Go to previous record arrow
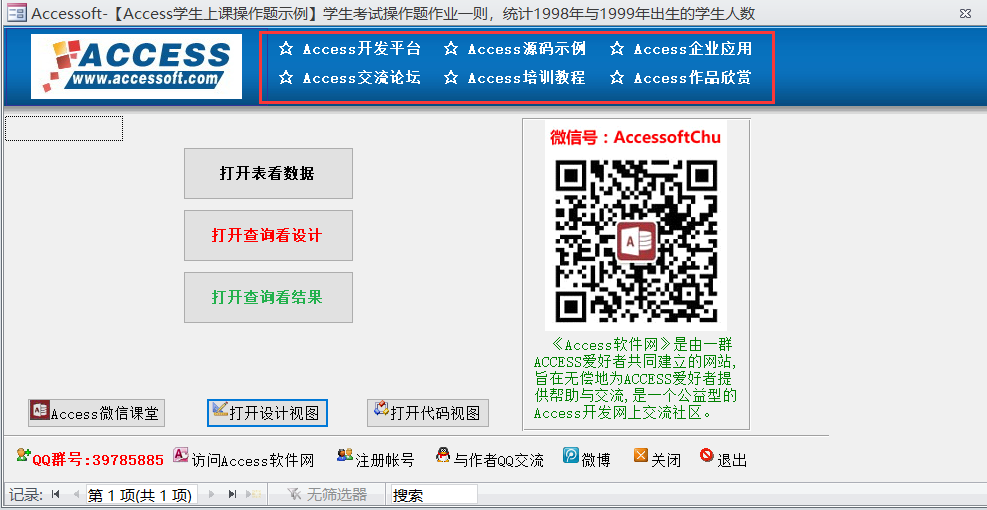The width and height of the screenshot is (987, 510). [76, 495]
